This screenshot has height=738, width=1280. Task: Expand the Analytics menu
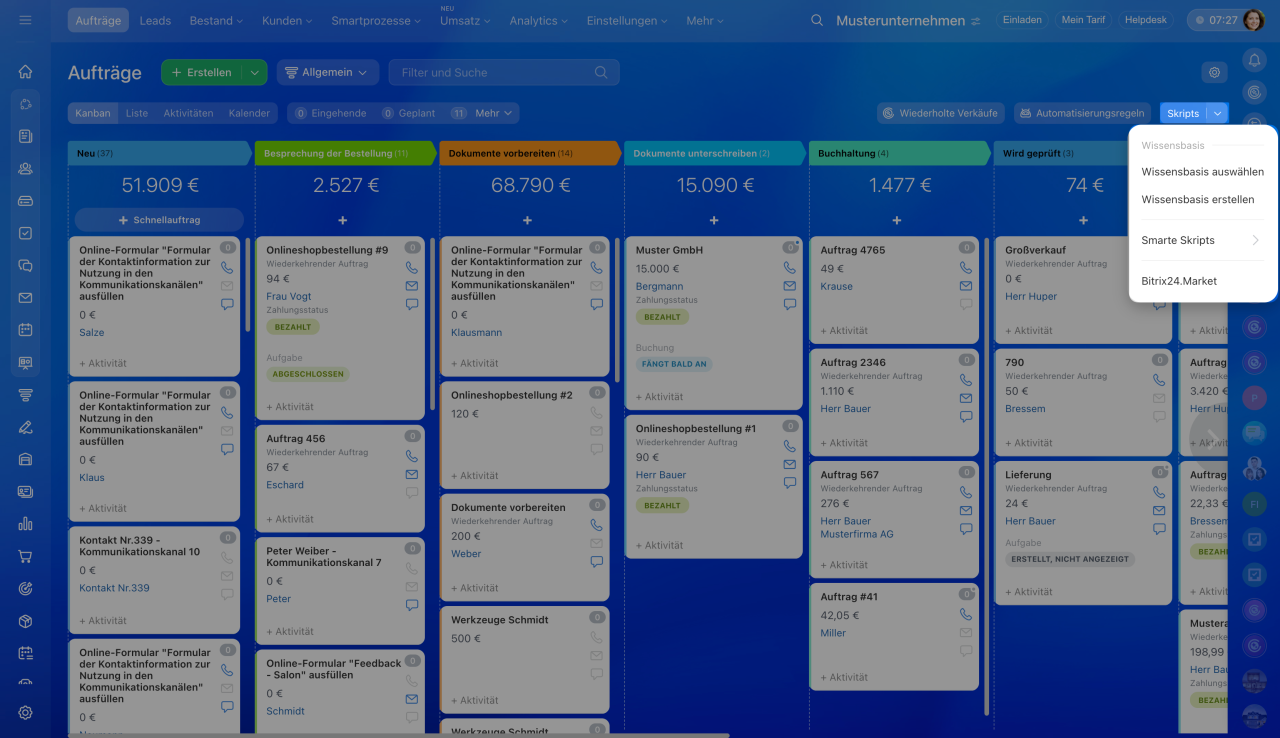tap(539, 20)
